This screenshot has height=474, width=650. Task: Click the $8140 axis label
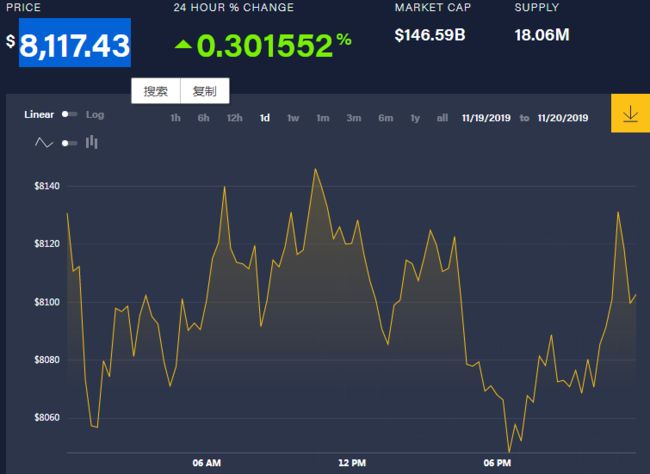coord(47,186)
